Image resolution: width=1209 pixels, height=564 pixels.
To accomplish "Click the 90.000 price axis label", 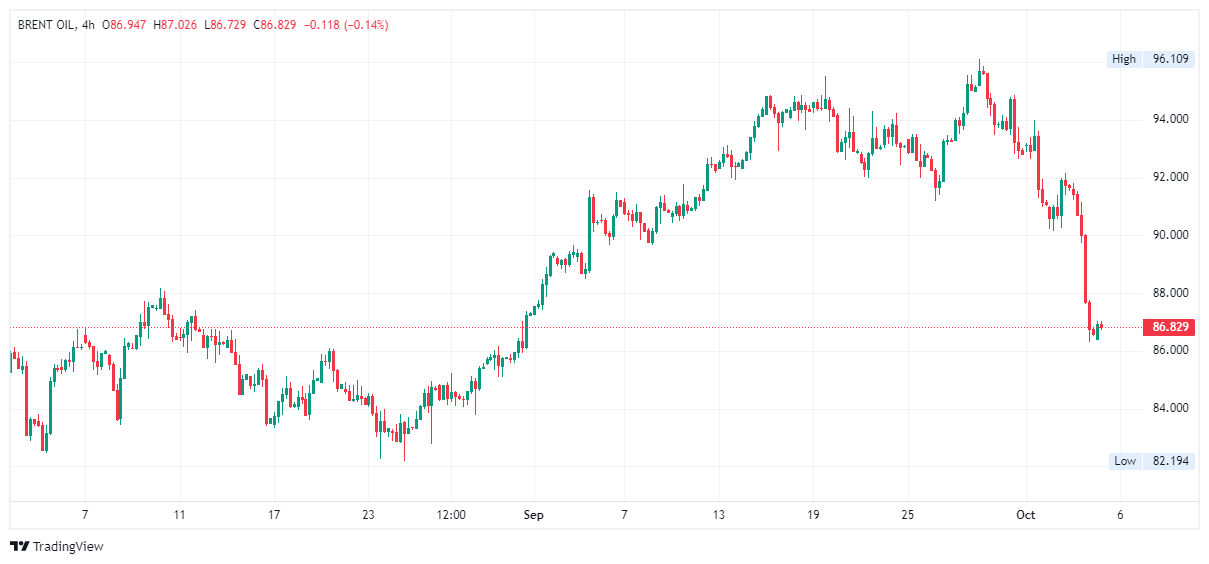I will click(1170, 235).
